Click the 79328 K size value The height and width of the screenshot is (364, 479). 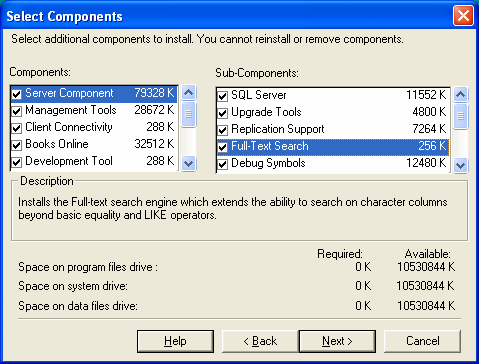click(x=154, y=93)
